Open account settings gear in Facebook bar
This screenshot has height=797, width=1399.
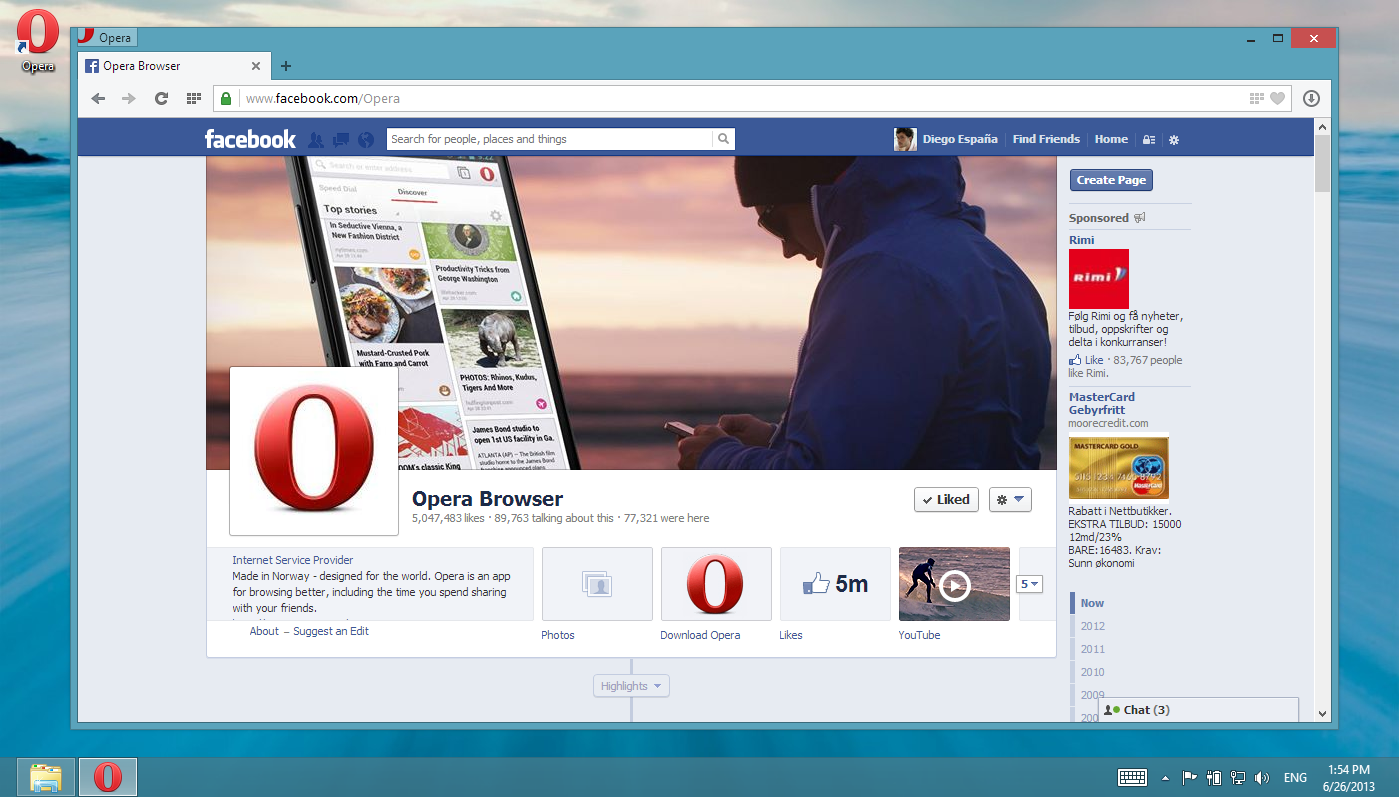(1174, 140)
